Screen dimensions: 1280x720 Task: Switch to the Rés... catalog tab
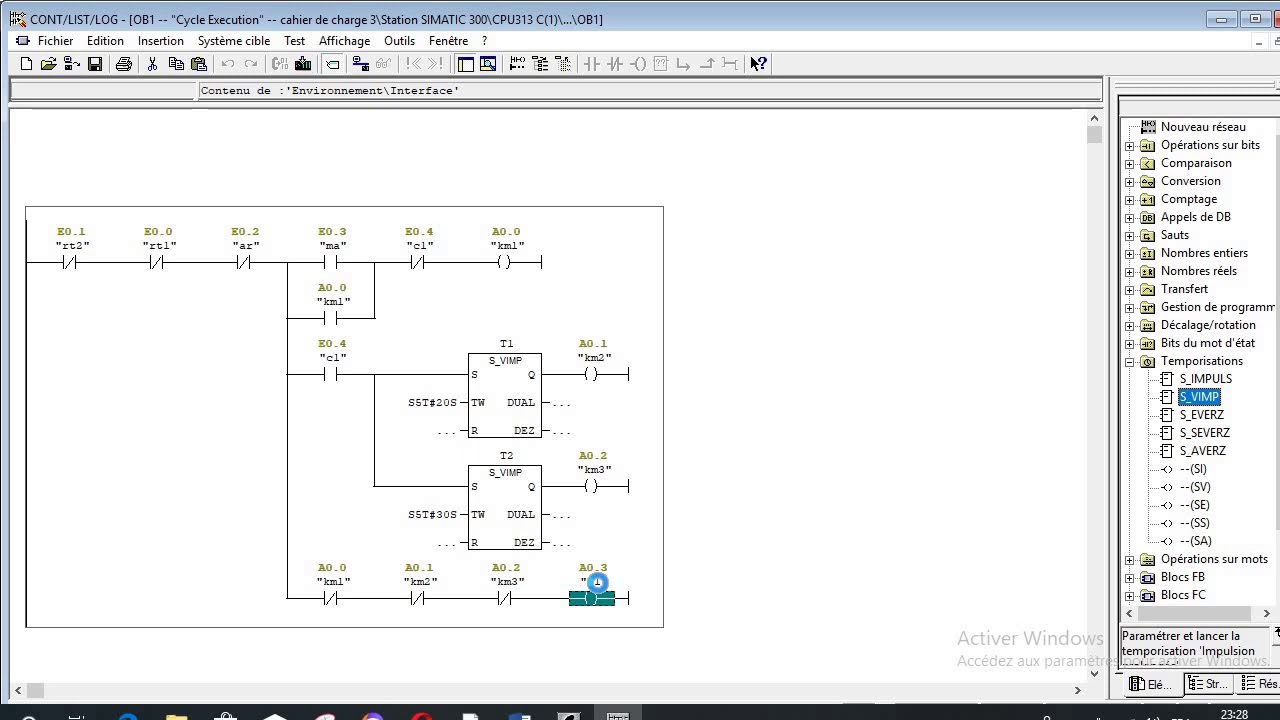coord(1260,684)
